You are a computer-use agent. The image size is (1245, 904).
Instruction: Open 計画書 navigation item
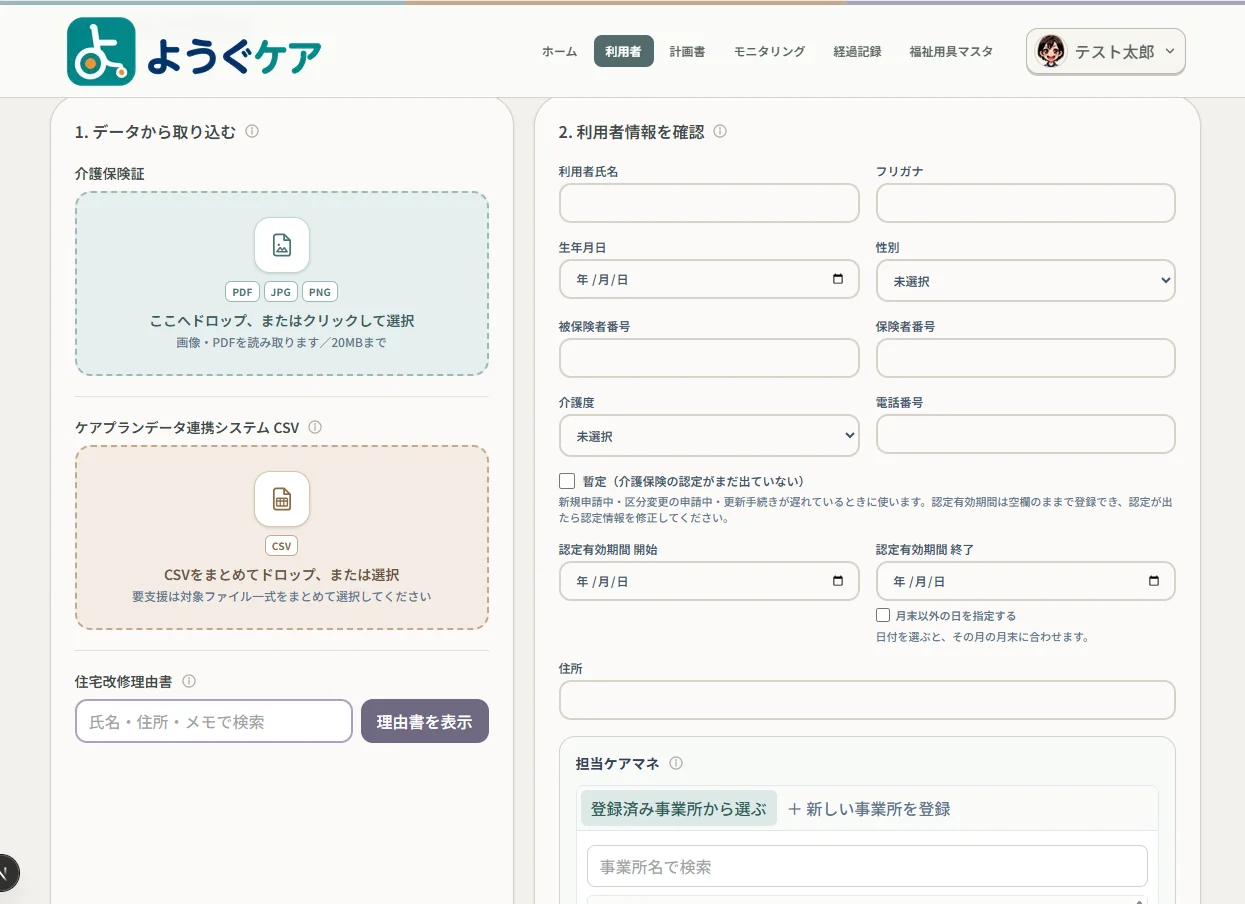tap(687, 51)
